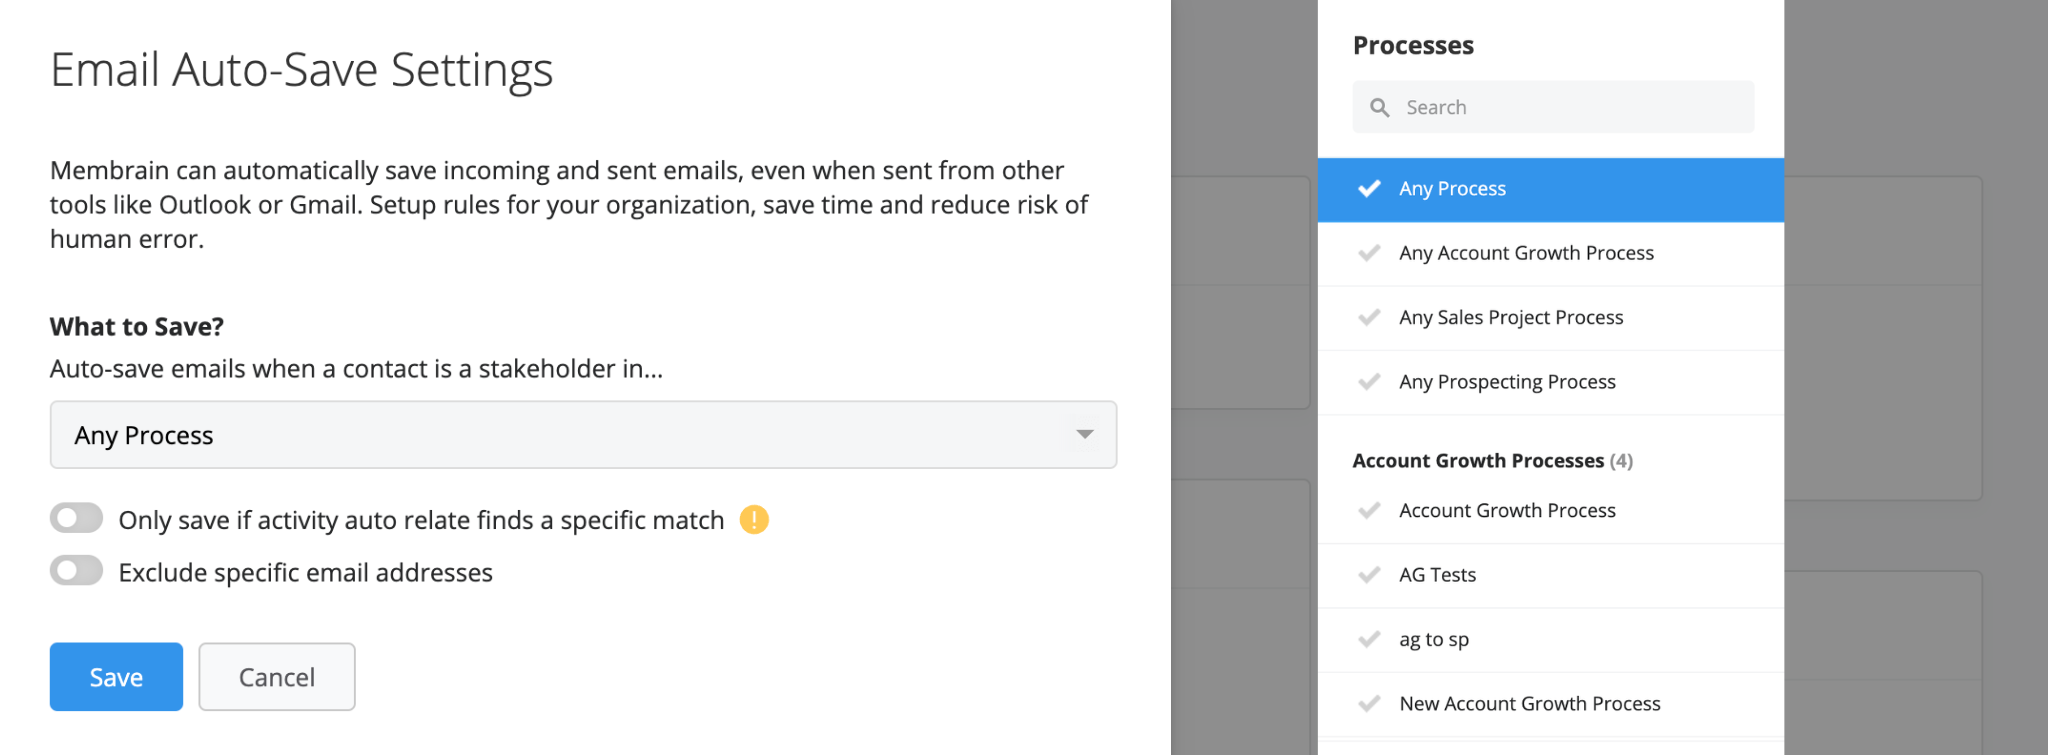2048x755 pixels.
Task: Click the Cancel button
Action: [276, 676]
